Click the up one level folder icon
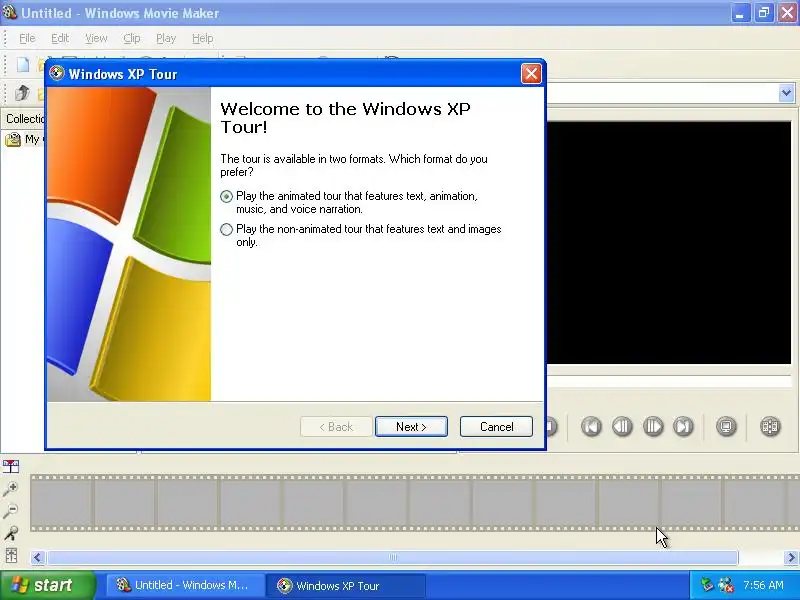The image size is (800, 600). (x=22, y=93)
